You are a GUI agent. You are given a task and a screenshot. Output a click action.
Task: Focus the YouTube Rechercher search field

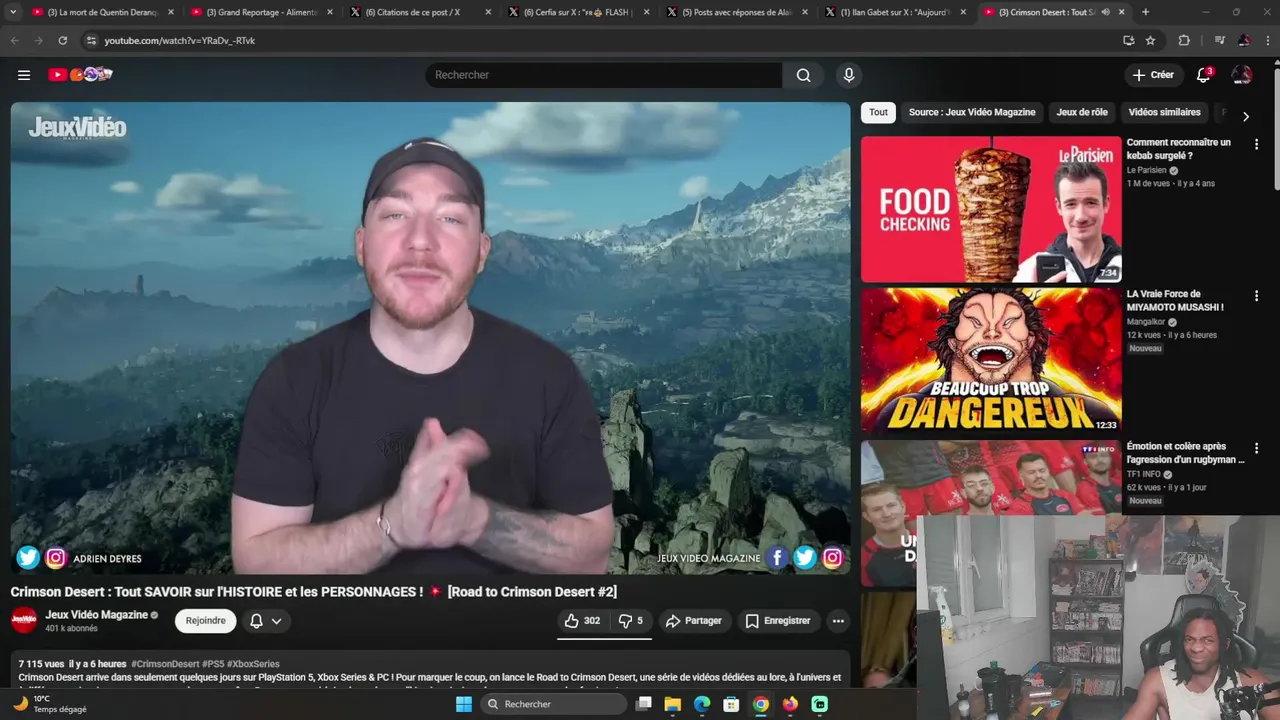pos(604,75)
